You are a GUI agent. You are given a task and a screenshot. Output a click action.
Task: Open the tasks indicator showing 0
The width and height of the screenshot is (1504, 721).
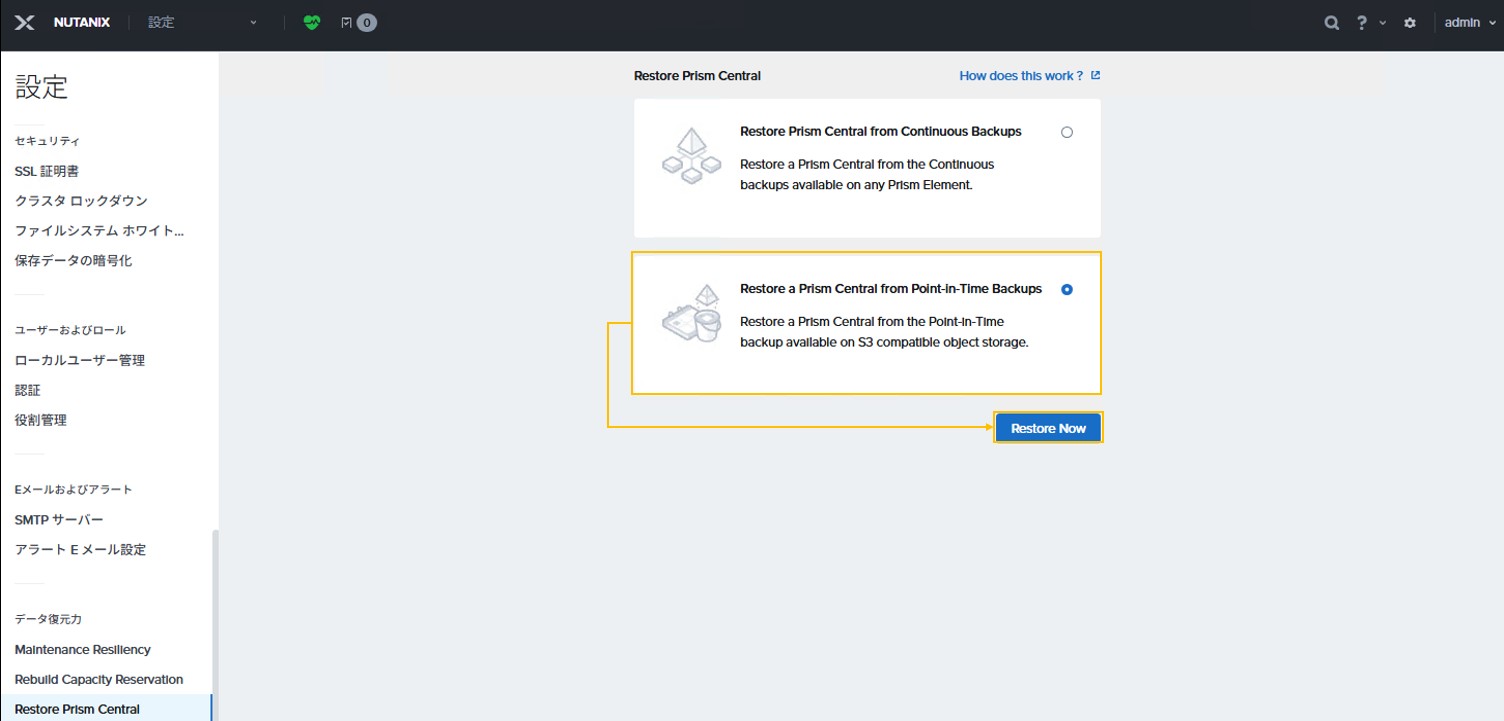(x=359, y=22)
